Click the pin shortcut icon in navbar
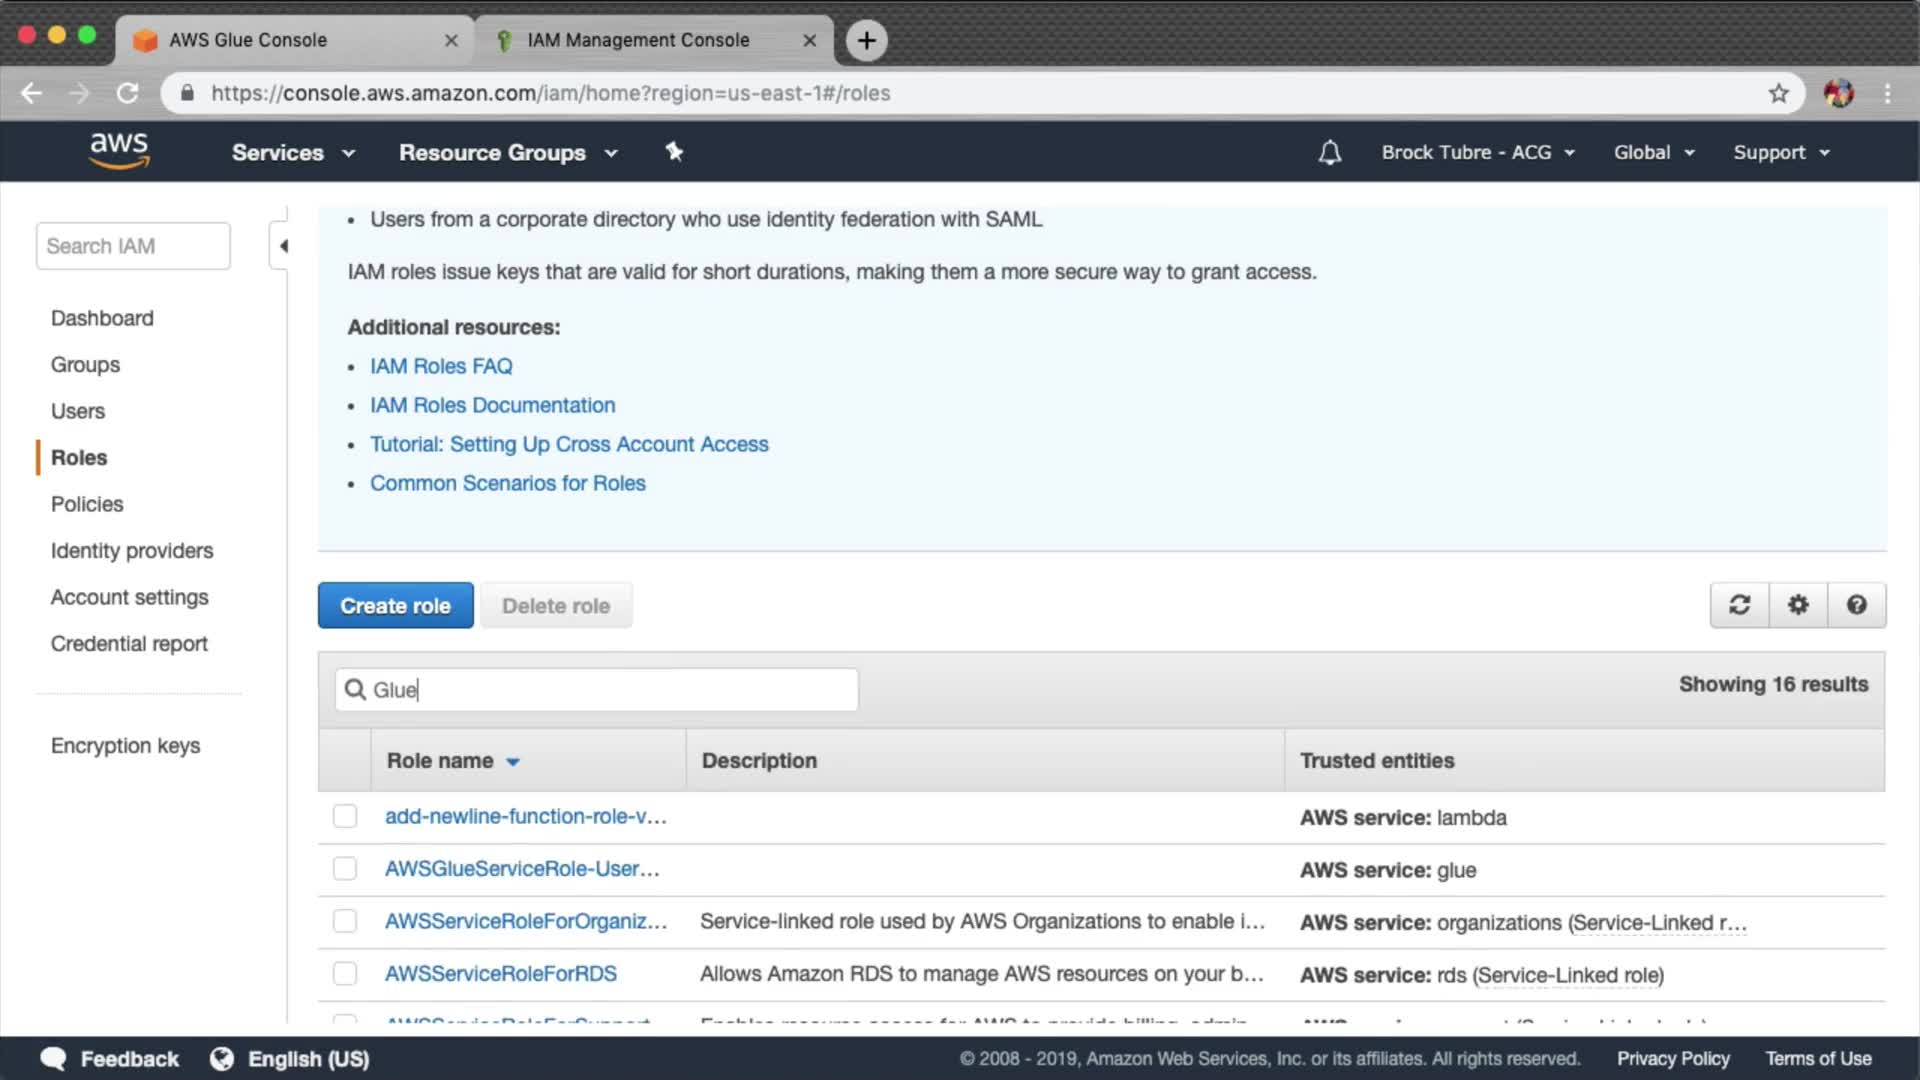The image size is (1920, 1080). [674, 152]
